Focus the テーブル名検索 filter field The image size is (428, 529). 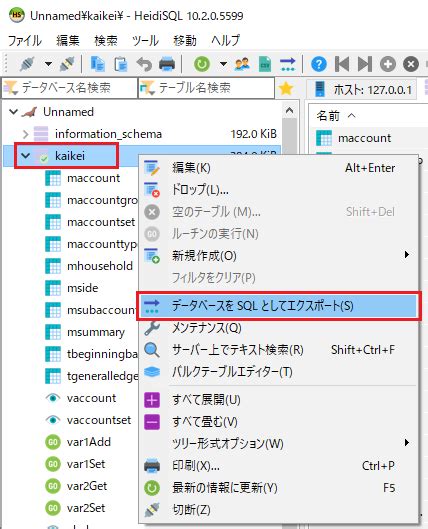206,88
